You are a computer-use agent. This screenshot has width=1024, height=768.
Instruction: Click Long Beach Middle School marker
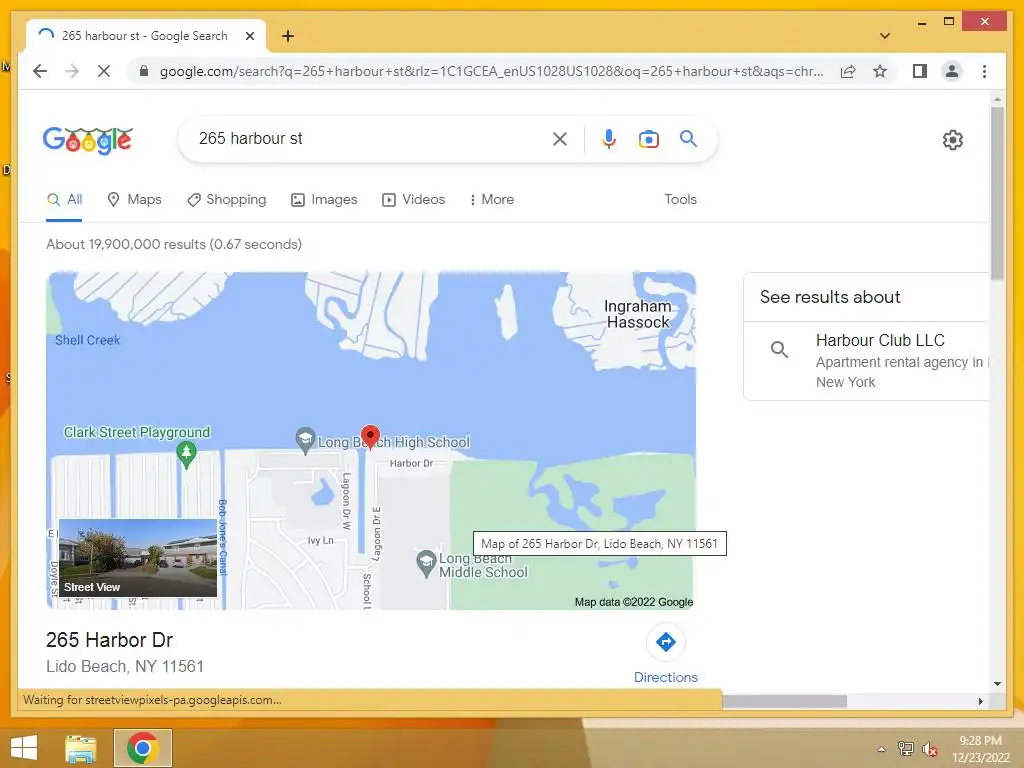click(426, 564)
